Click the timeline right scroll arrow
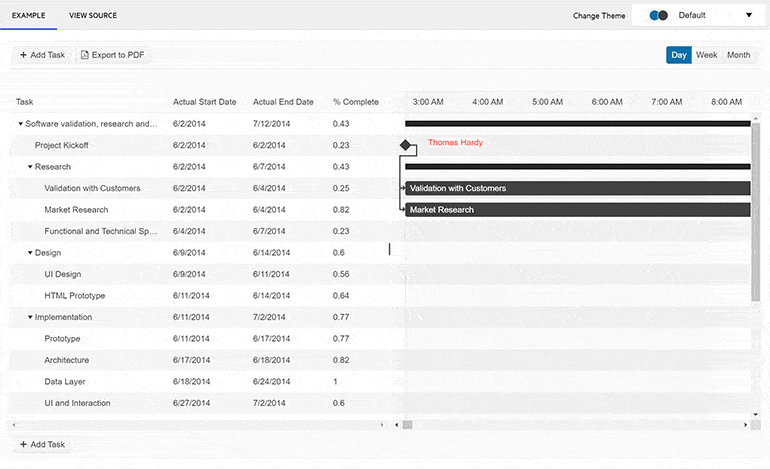The width and height of the screenshot is (770, 469). tap(745, 425)
